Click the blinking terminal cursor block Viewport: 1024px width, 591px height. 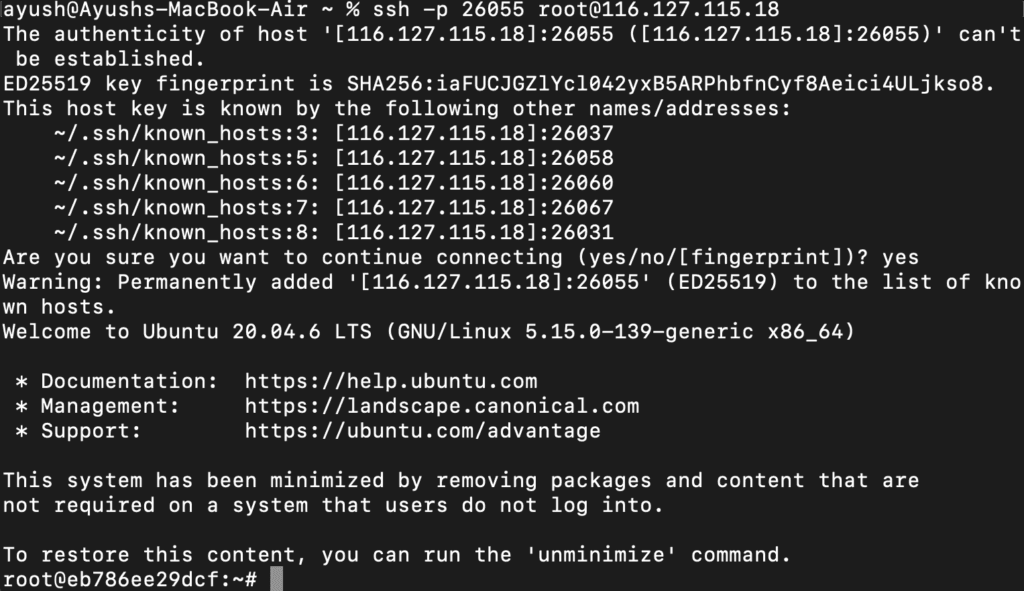[276, 579]
